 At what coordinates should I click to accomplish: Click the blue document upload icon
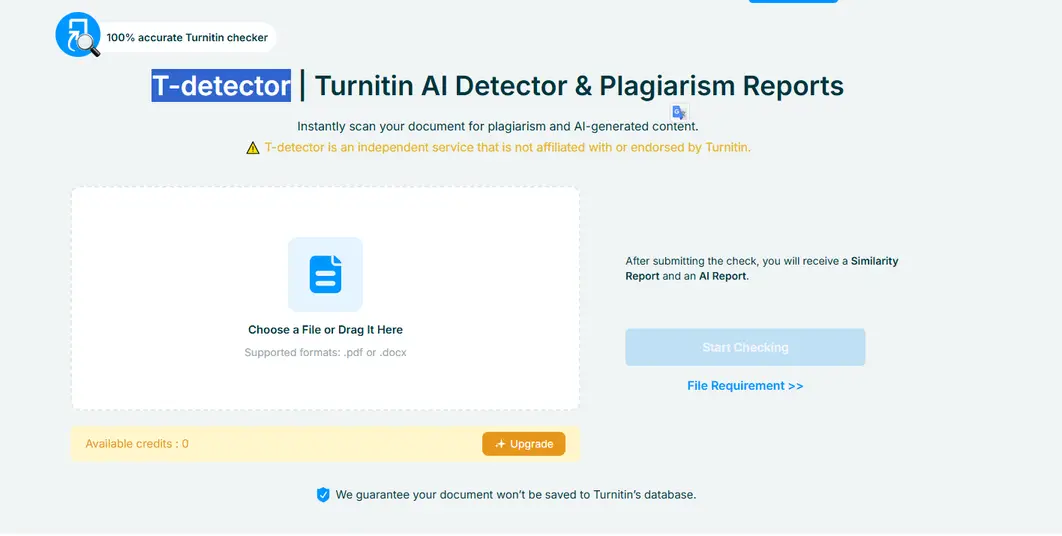click(325, 274)
